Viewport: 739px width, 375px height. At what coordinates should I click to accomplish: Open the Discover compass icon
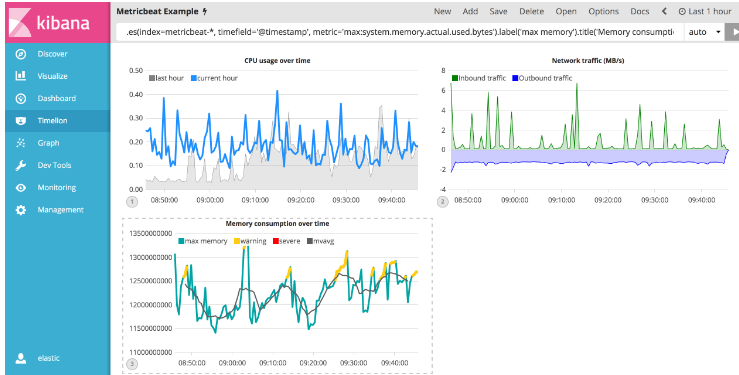coord(21,54)
